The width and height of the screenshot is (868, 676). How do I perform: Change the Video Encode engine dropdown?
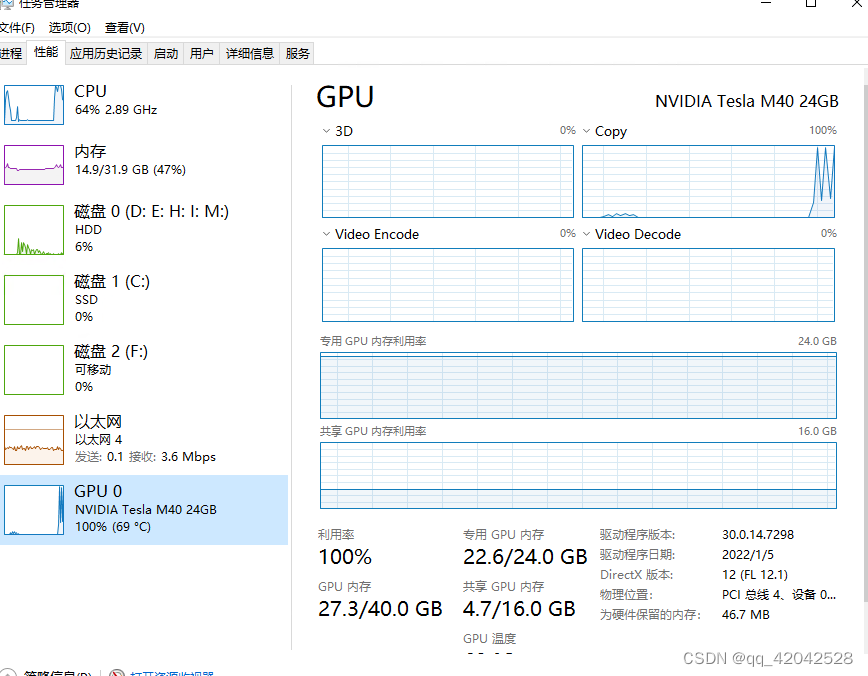coord(326,234)
